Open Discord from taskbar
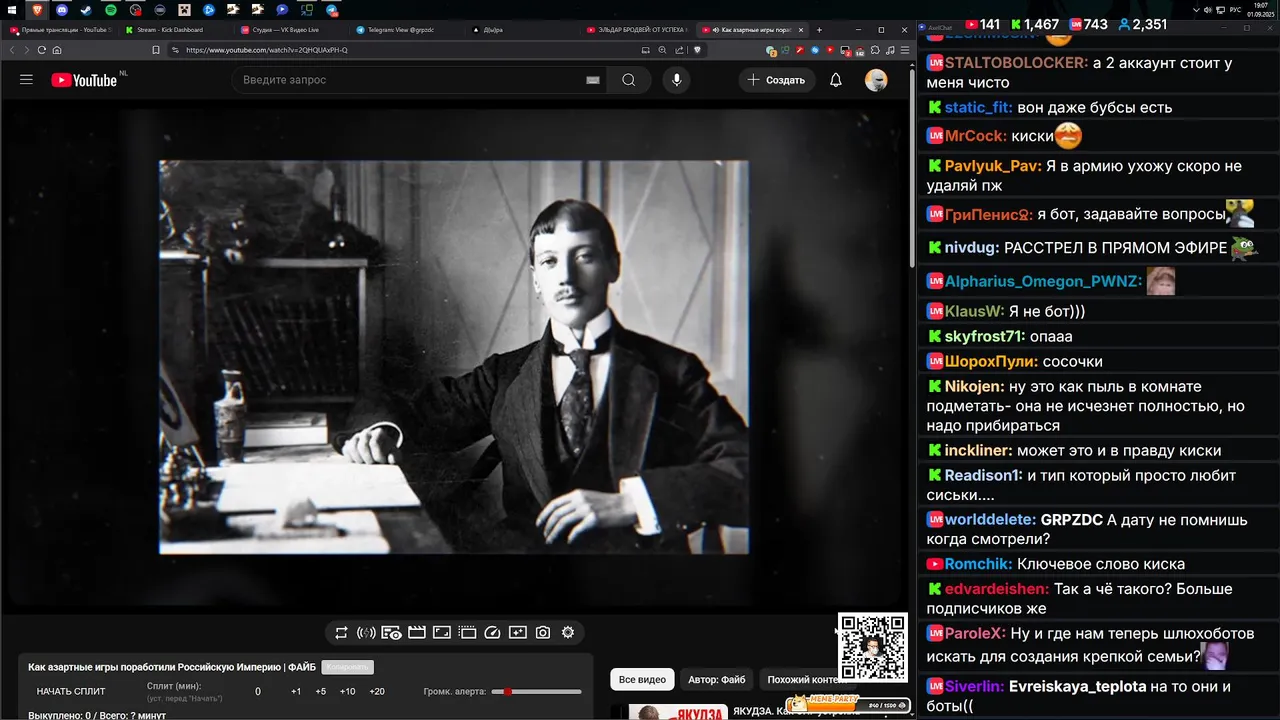1280x720 pixels. click(x=61, y=9)
